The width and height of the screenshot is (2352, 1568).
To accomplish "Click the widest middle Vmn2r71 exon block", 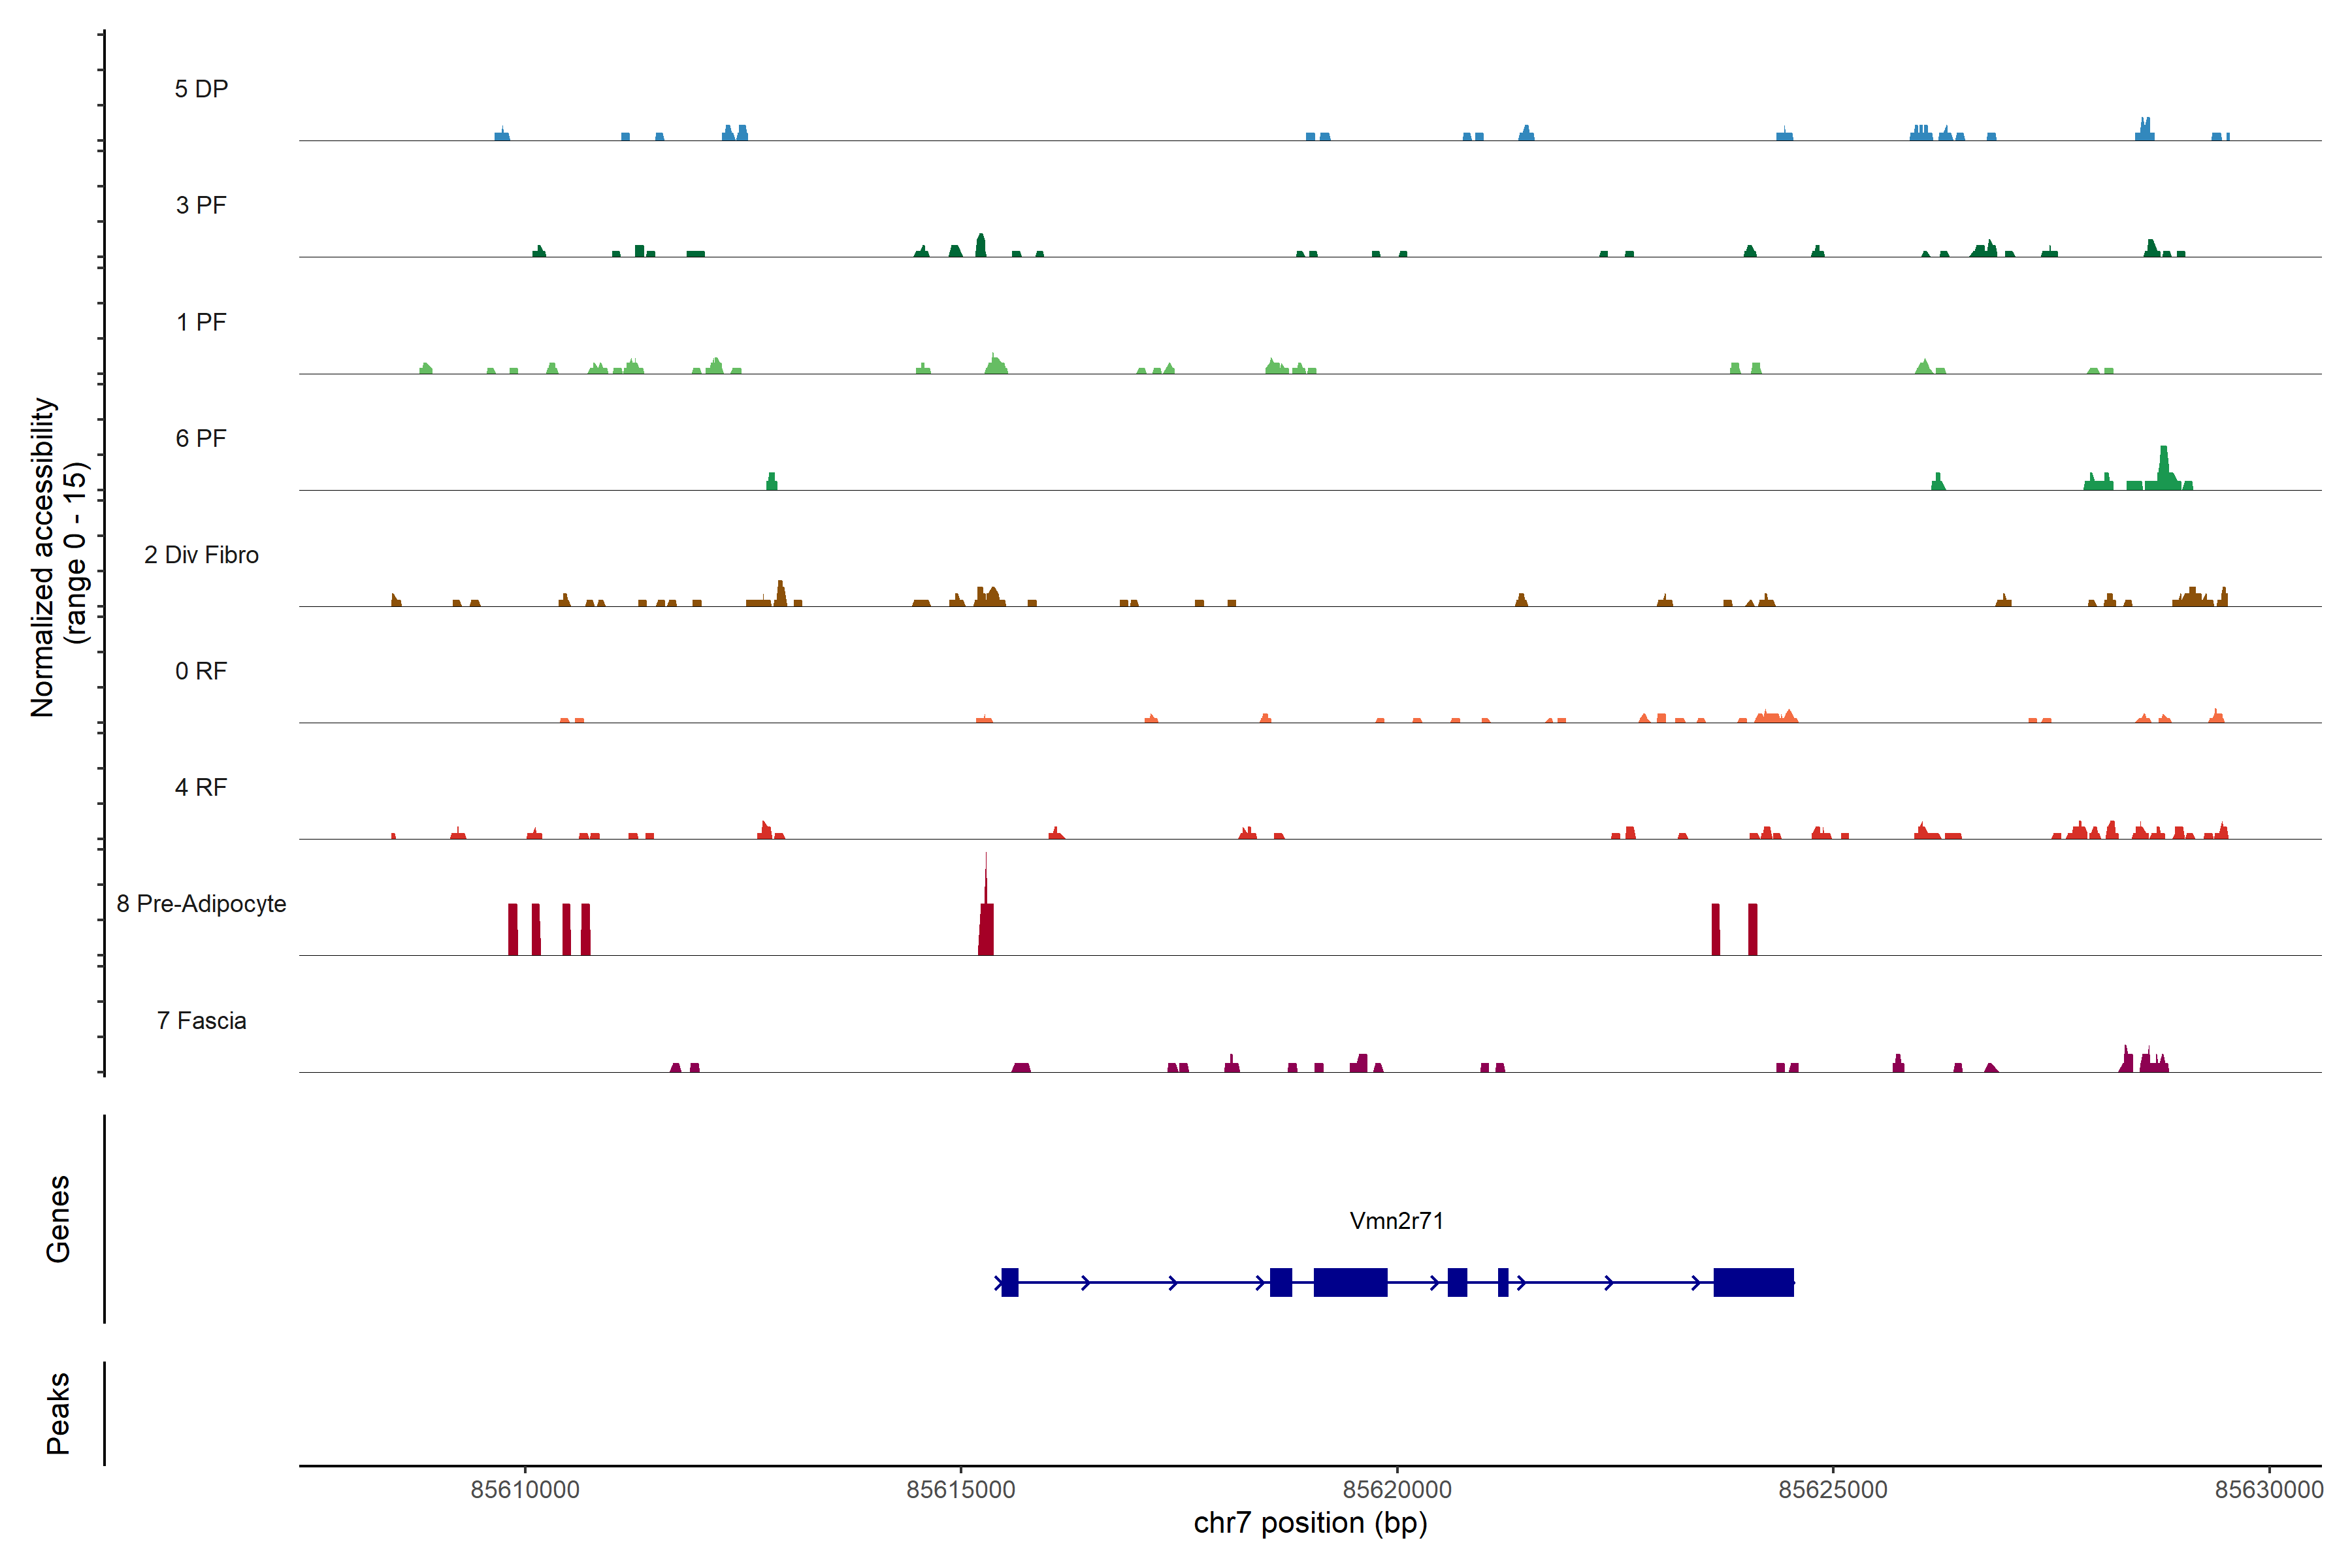I will coord(1350,1282).
